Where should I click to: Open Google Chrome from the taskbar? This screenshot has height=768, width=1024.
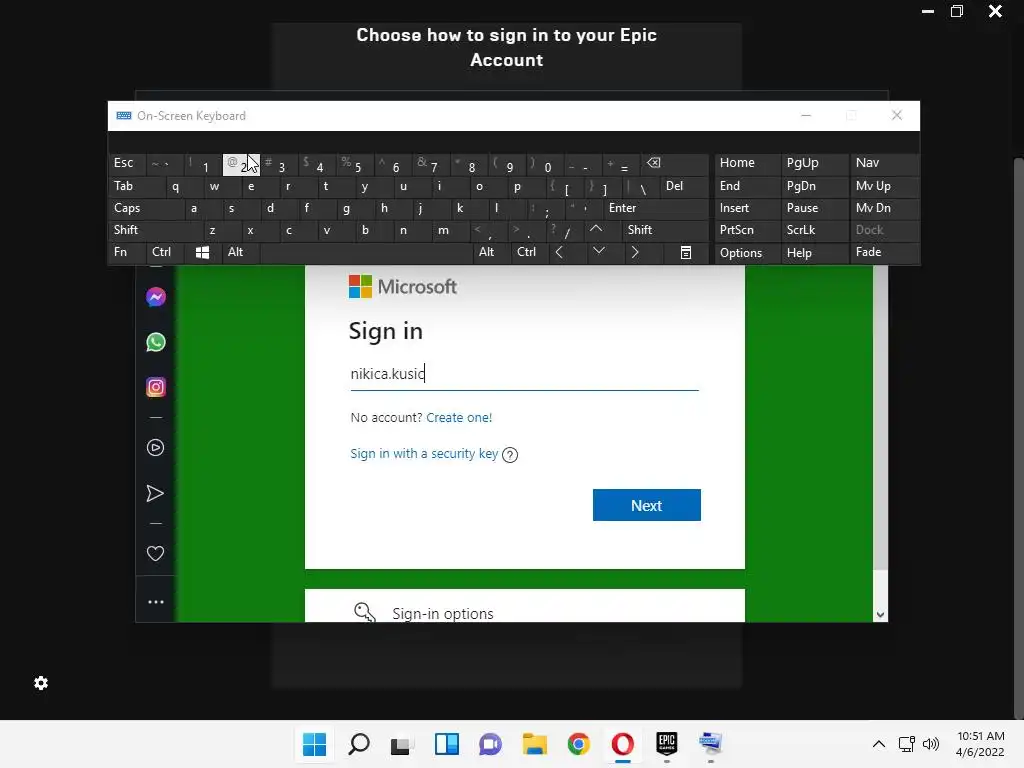click(x=579, y=744)
